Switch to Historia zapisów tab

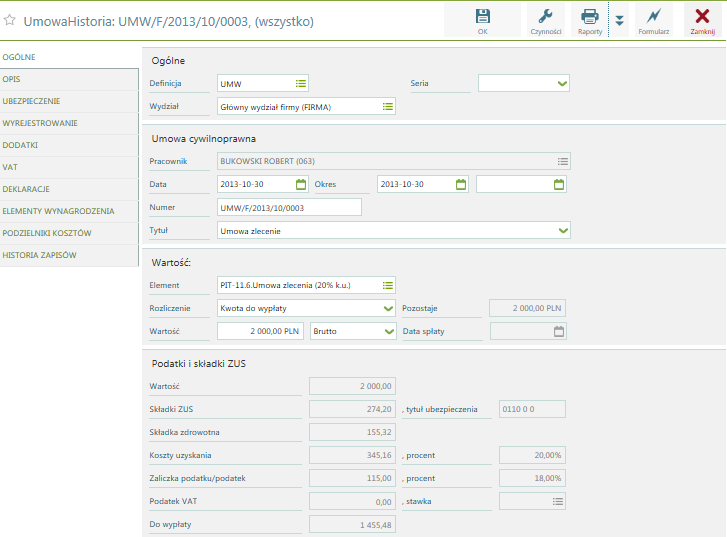tap(70, 256)
